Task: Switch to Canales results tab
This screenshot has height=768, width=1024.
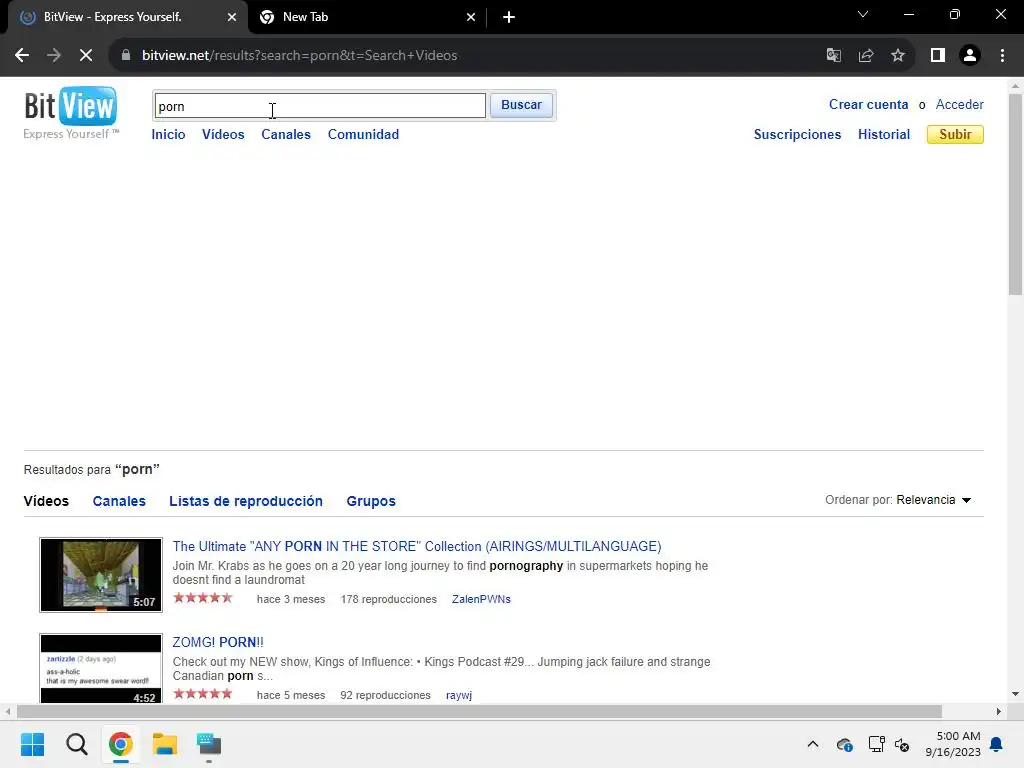Action: (119, 501)
